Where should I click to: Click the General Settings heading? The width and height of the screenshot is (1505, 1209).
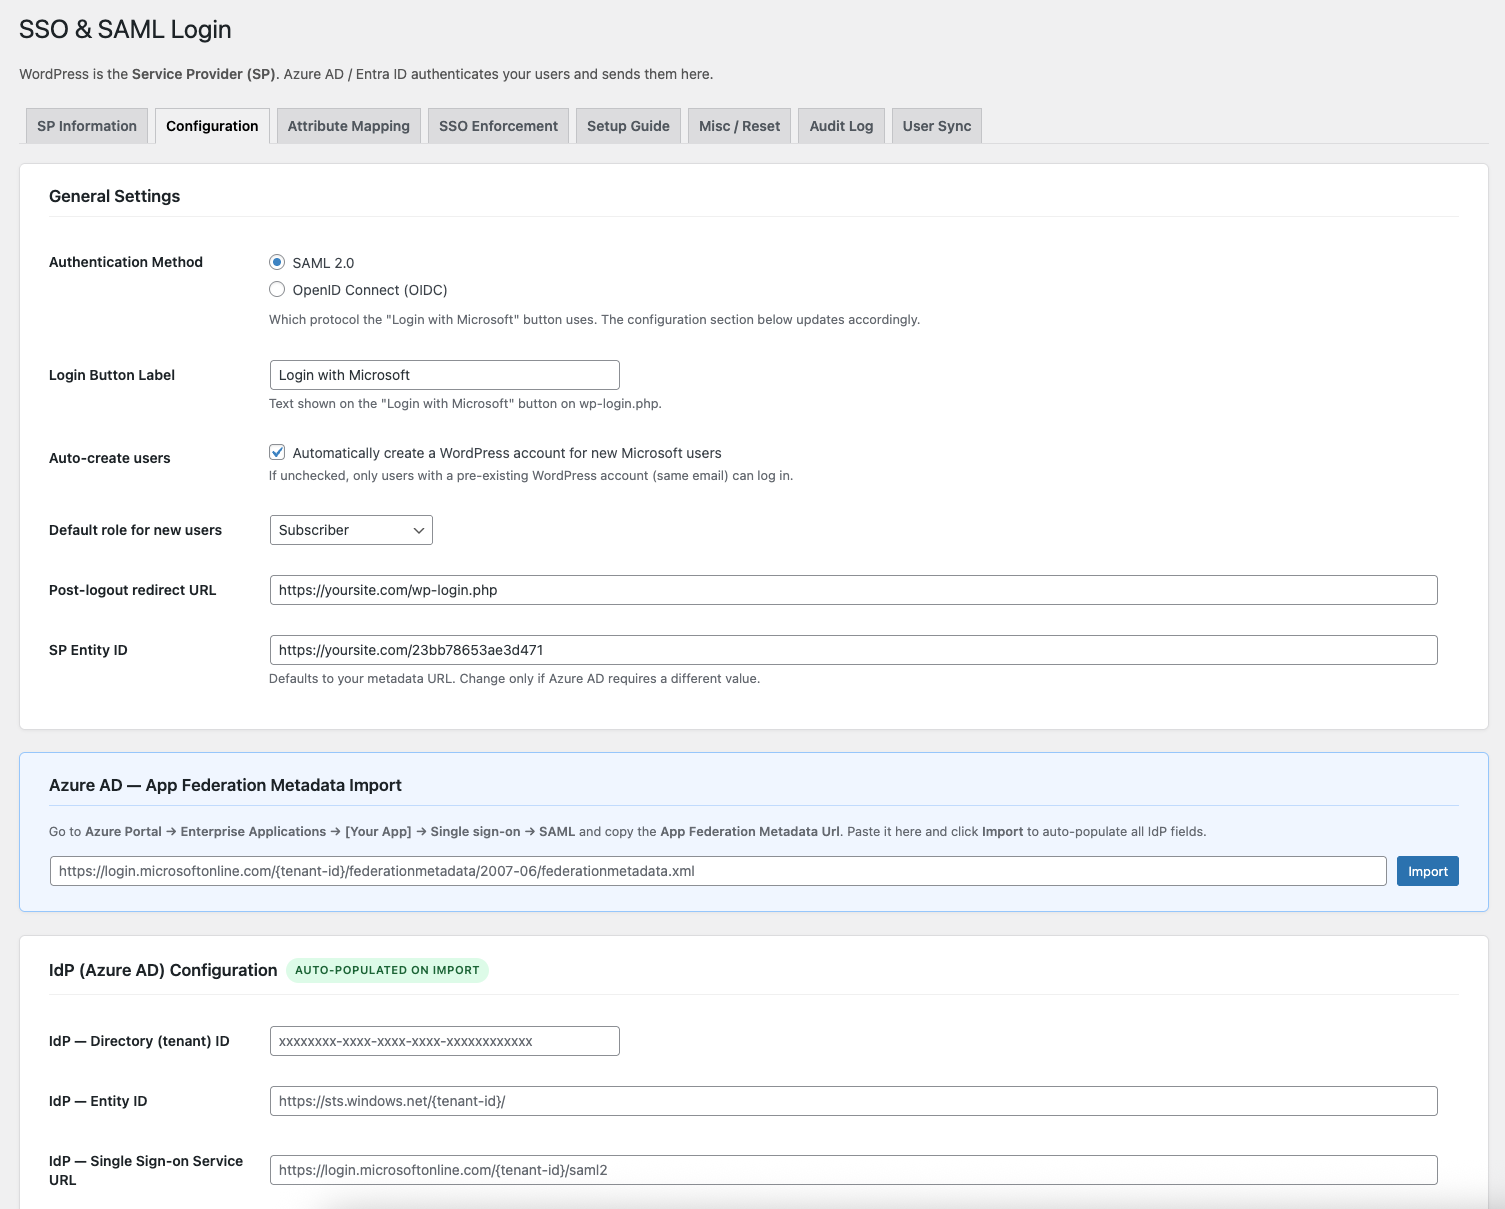point(115,196)
